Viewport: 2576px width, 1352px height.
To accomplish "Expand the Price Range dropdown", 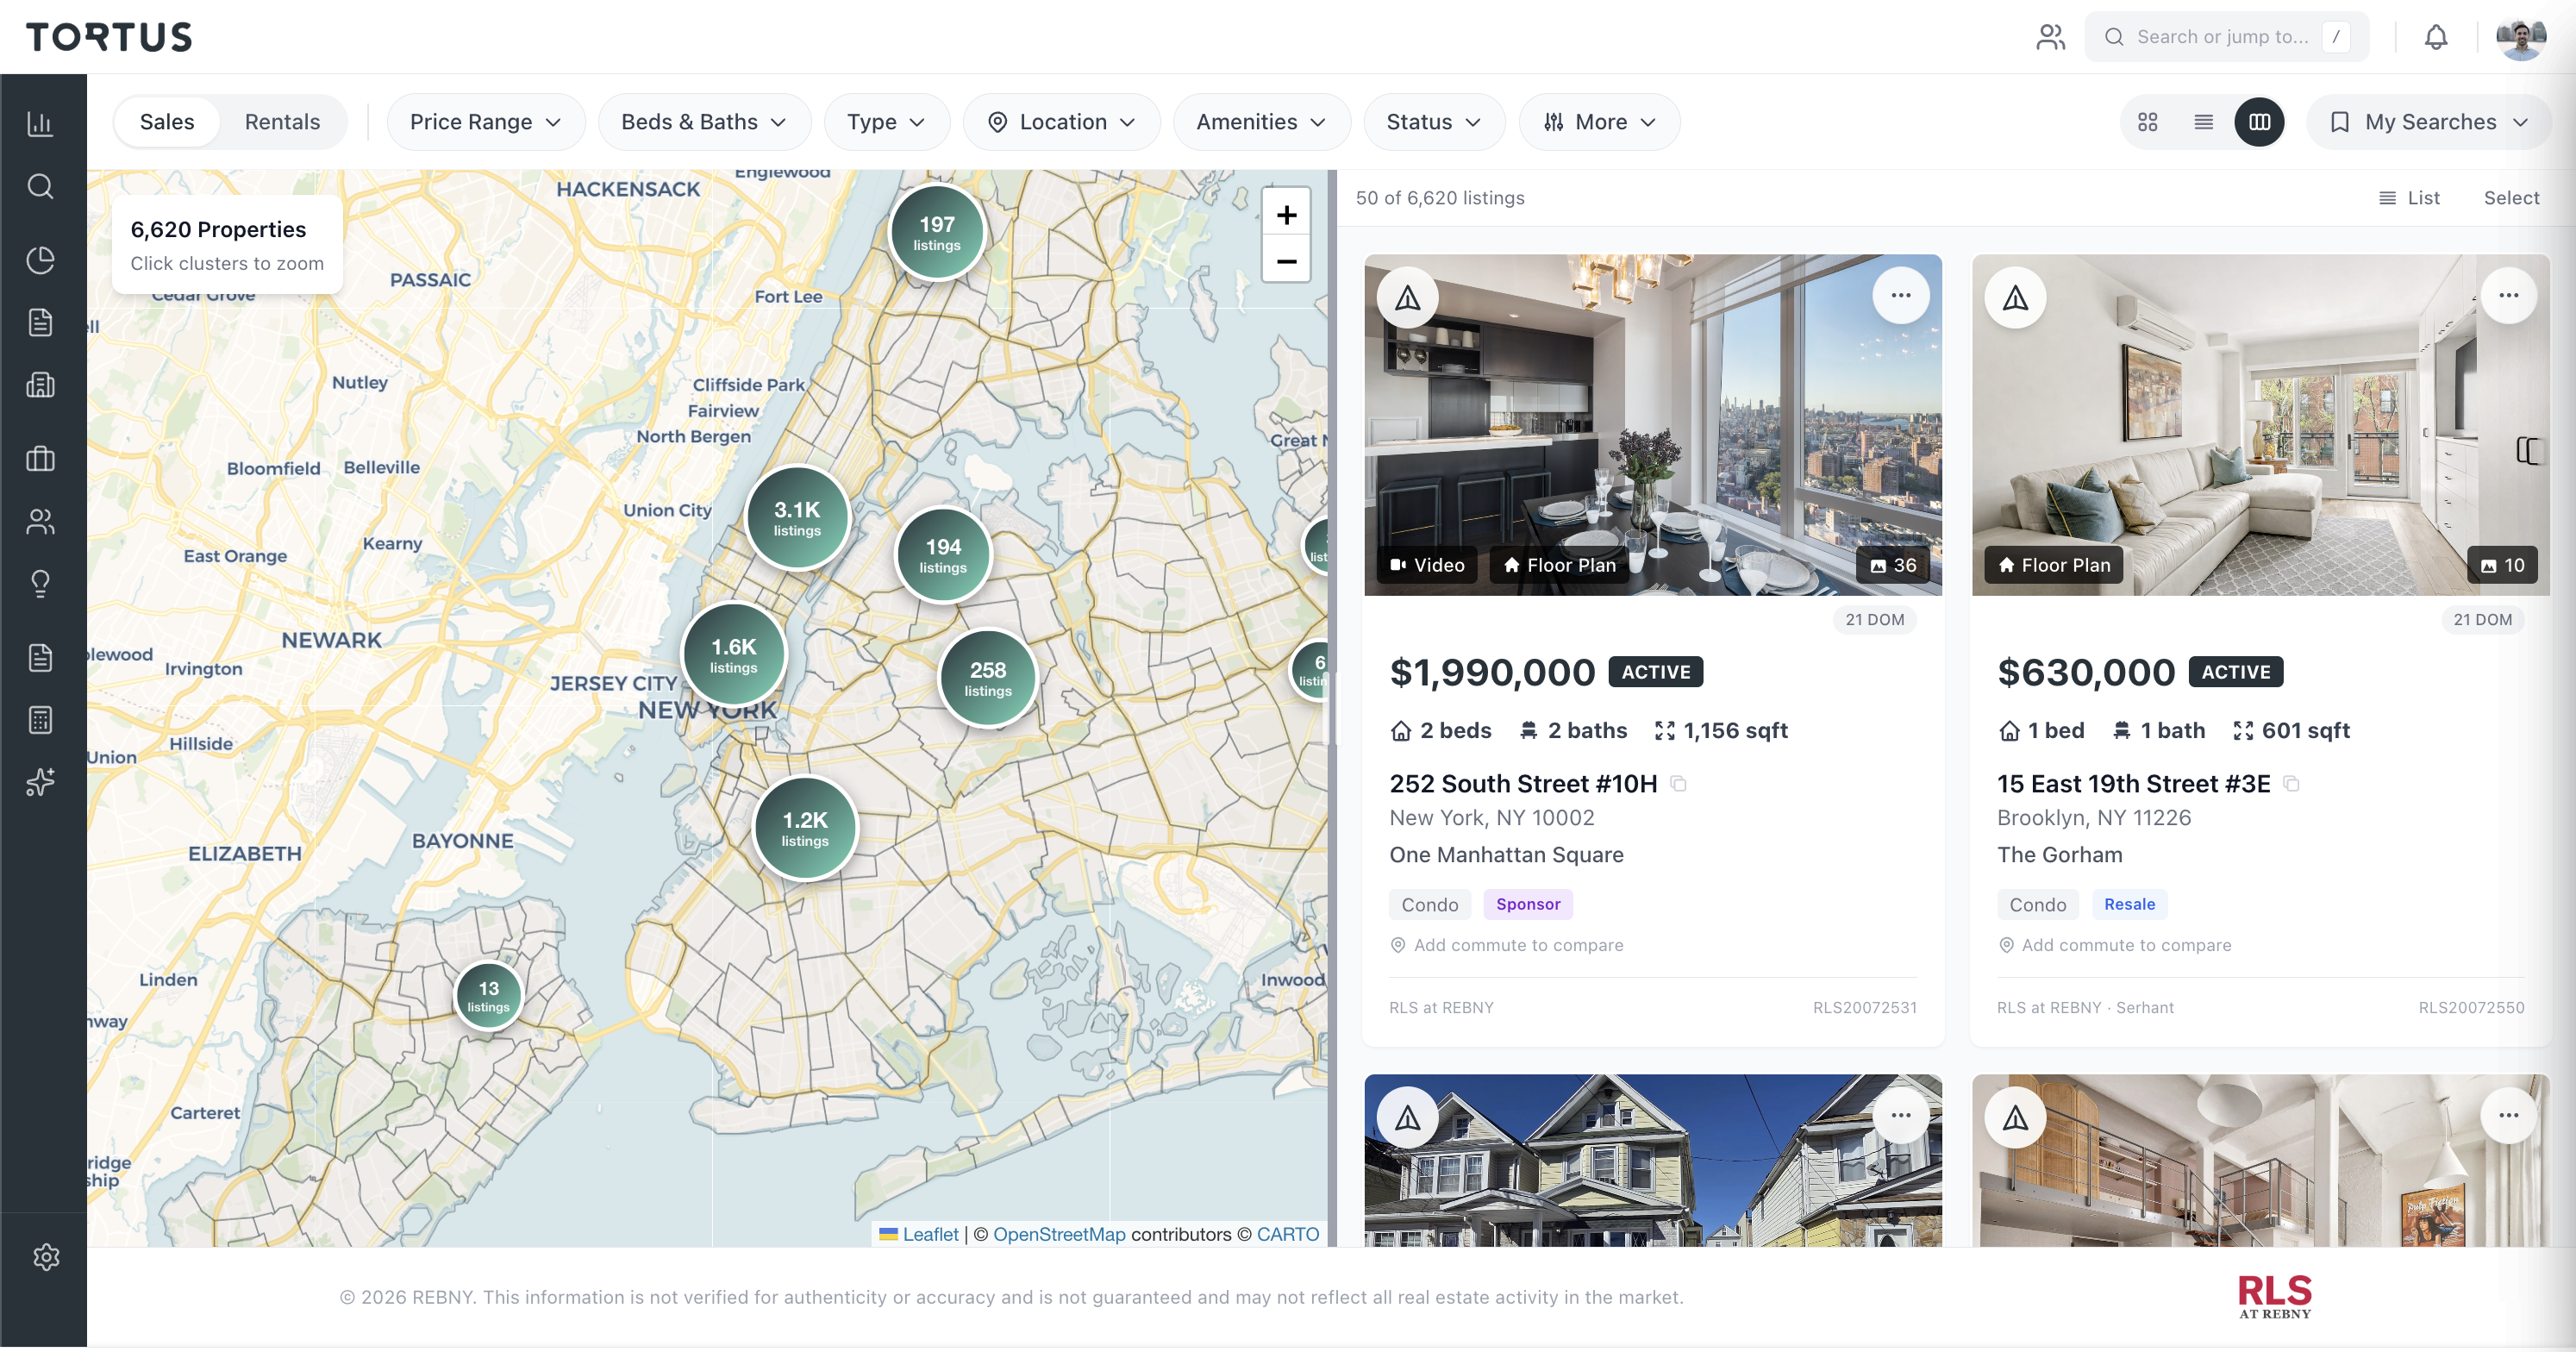I will pyautogui.click(x=485, y=122).
